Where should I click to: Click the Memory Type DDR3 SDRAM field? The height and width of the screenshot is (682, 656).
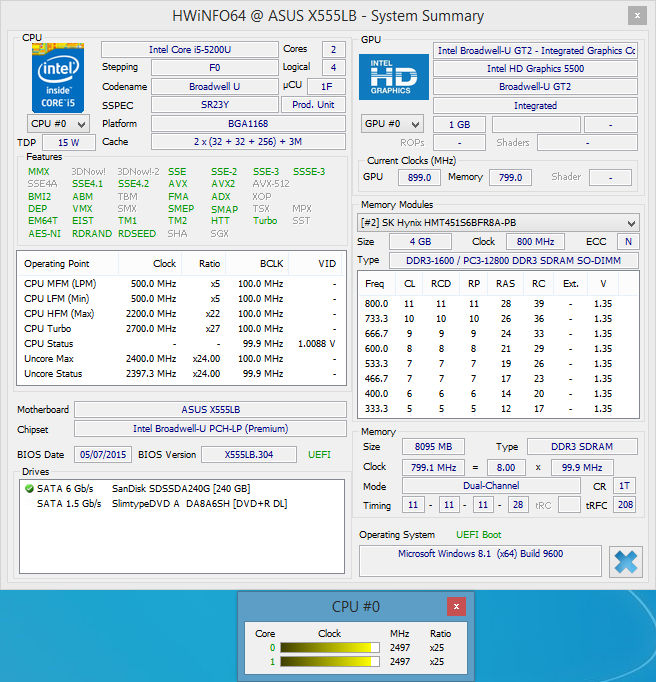pos(582,447)
